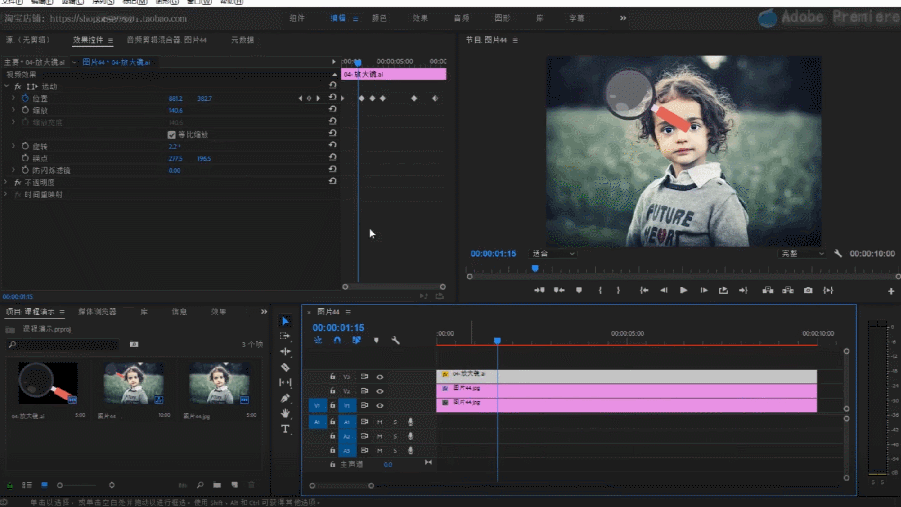Switch to 媒体浏览器 media browser tab
The image size is (901, 507).
pyautogui.click(x=97, y=312)
